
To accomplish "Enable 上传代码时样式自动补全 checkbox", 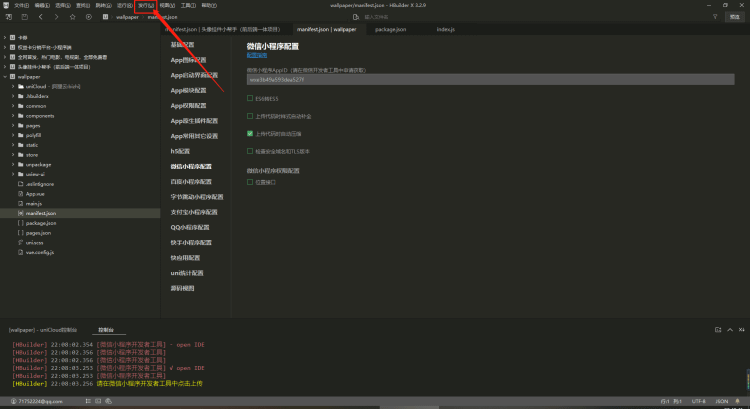I will pos(250,116).
